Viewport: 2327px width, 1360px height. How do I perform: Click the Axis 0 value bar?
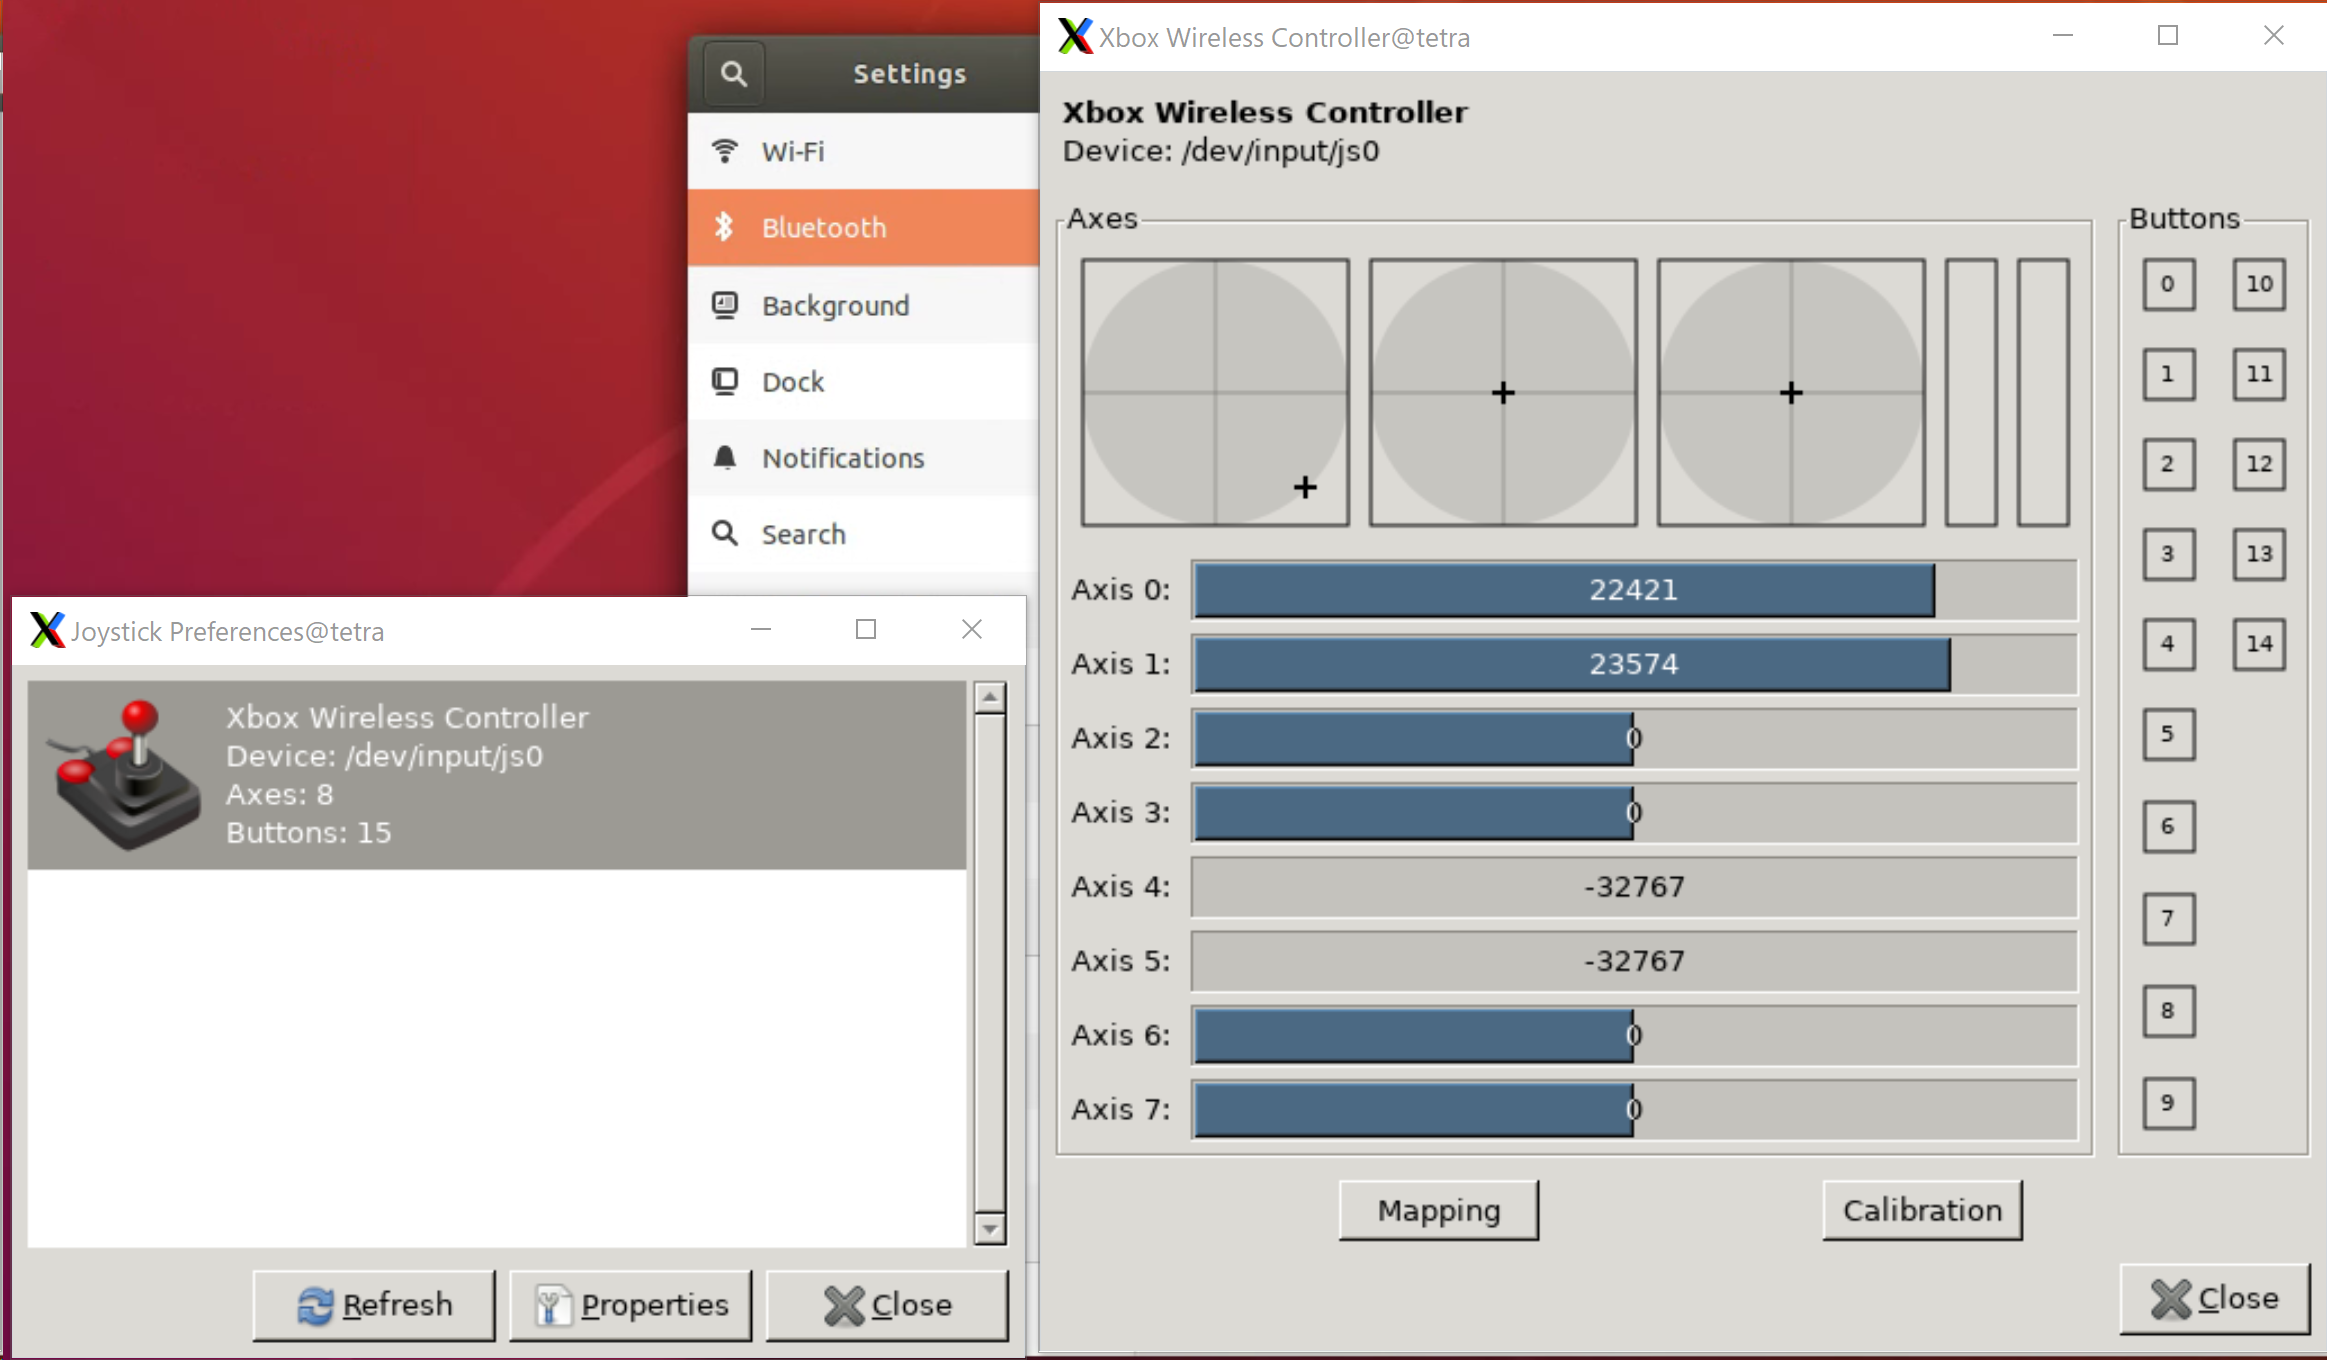point(1633,590)
